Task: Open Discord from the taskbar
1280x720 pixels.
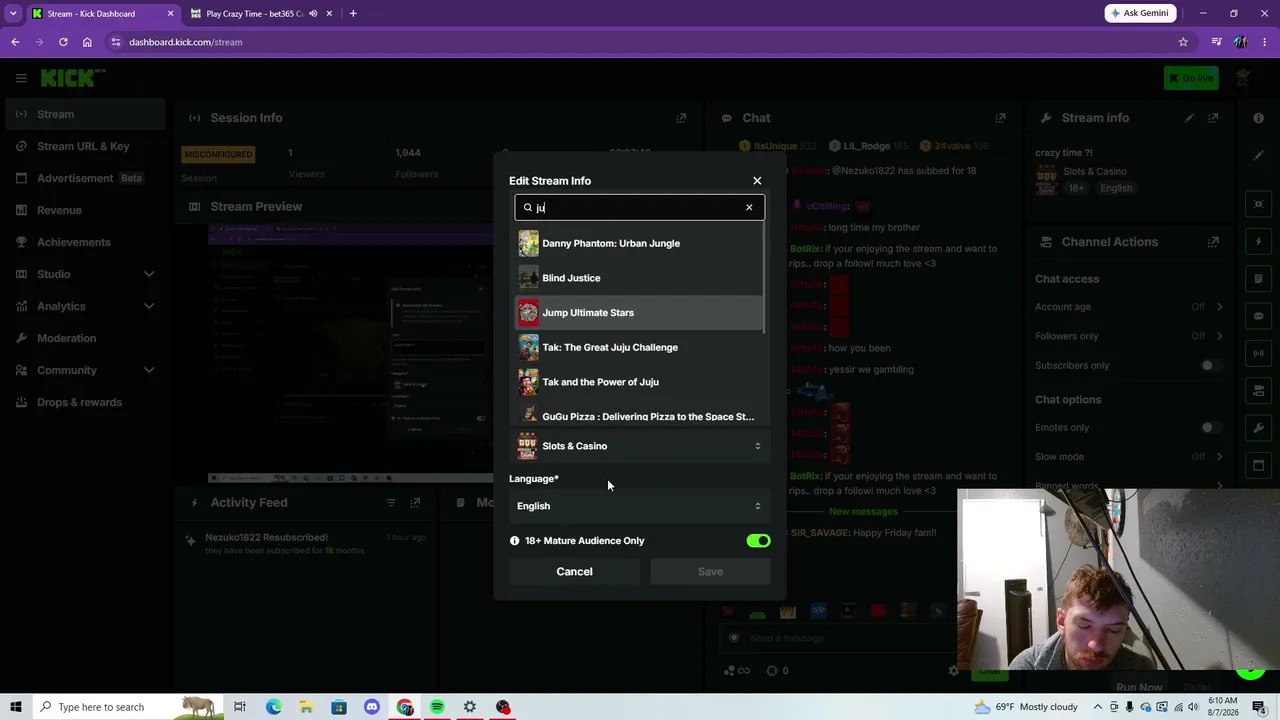Action: click(x=372, y=707)
